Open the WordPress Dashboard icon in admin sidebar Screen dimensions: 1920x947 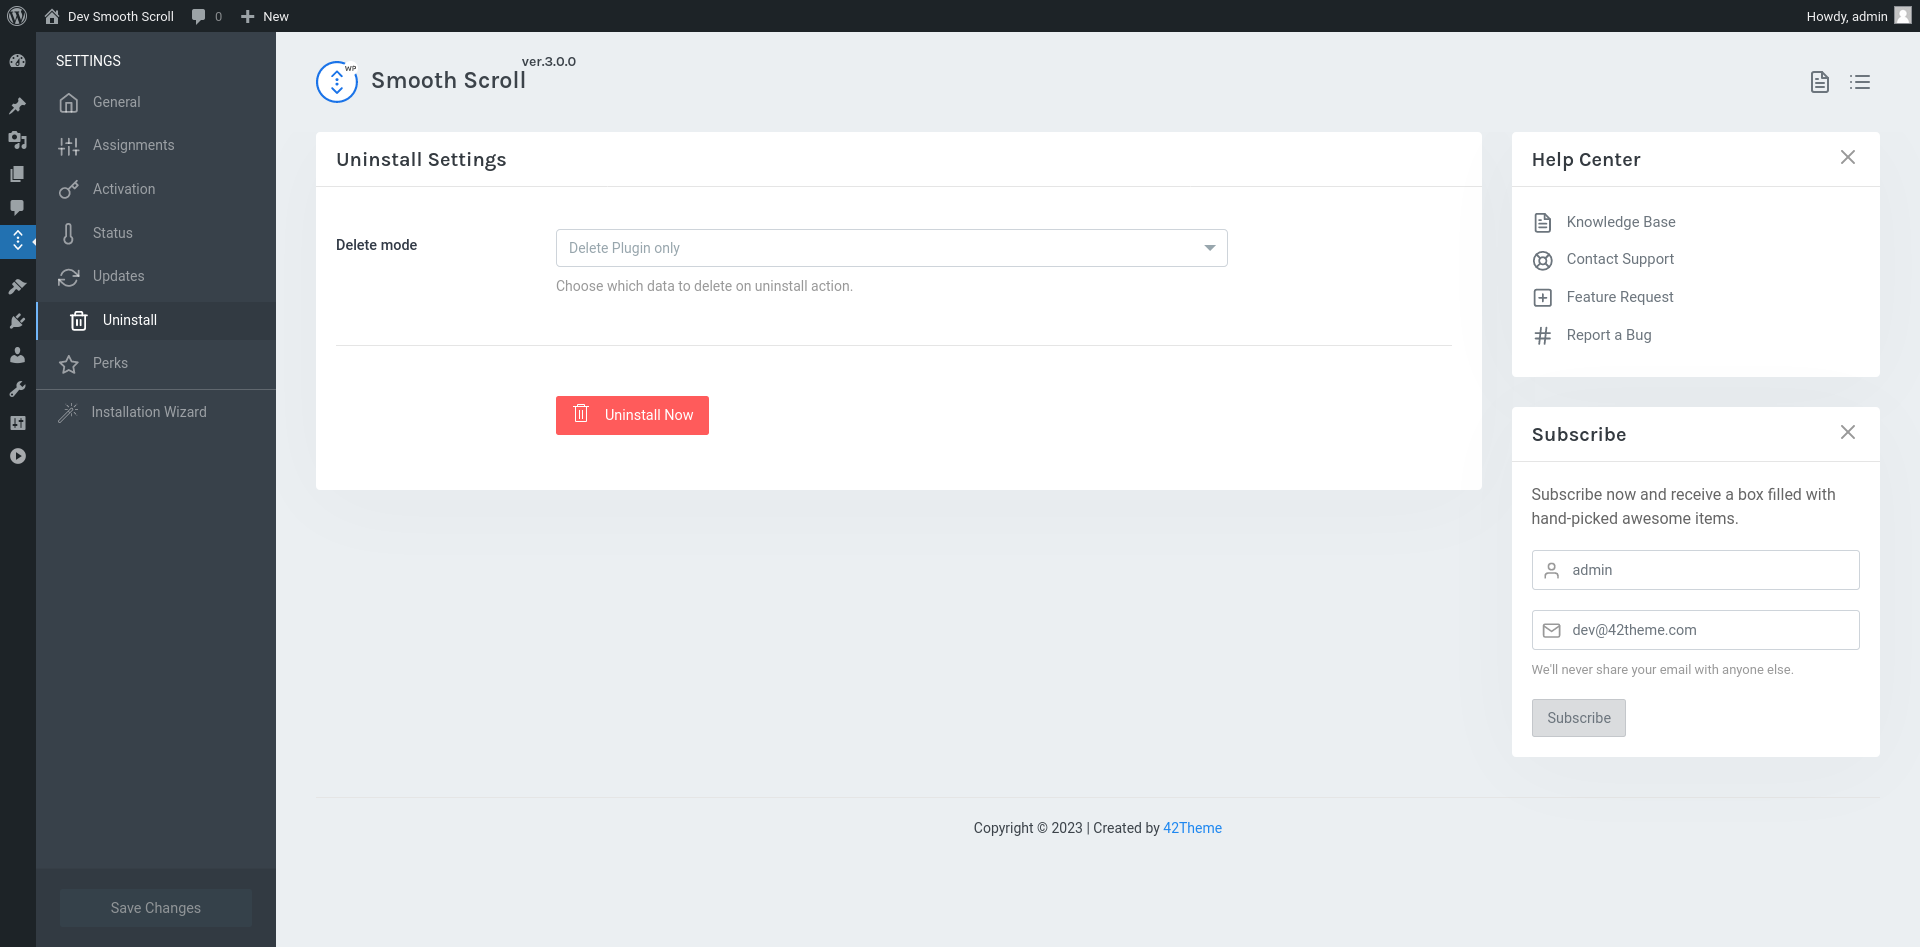17,61
